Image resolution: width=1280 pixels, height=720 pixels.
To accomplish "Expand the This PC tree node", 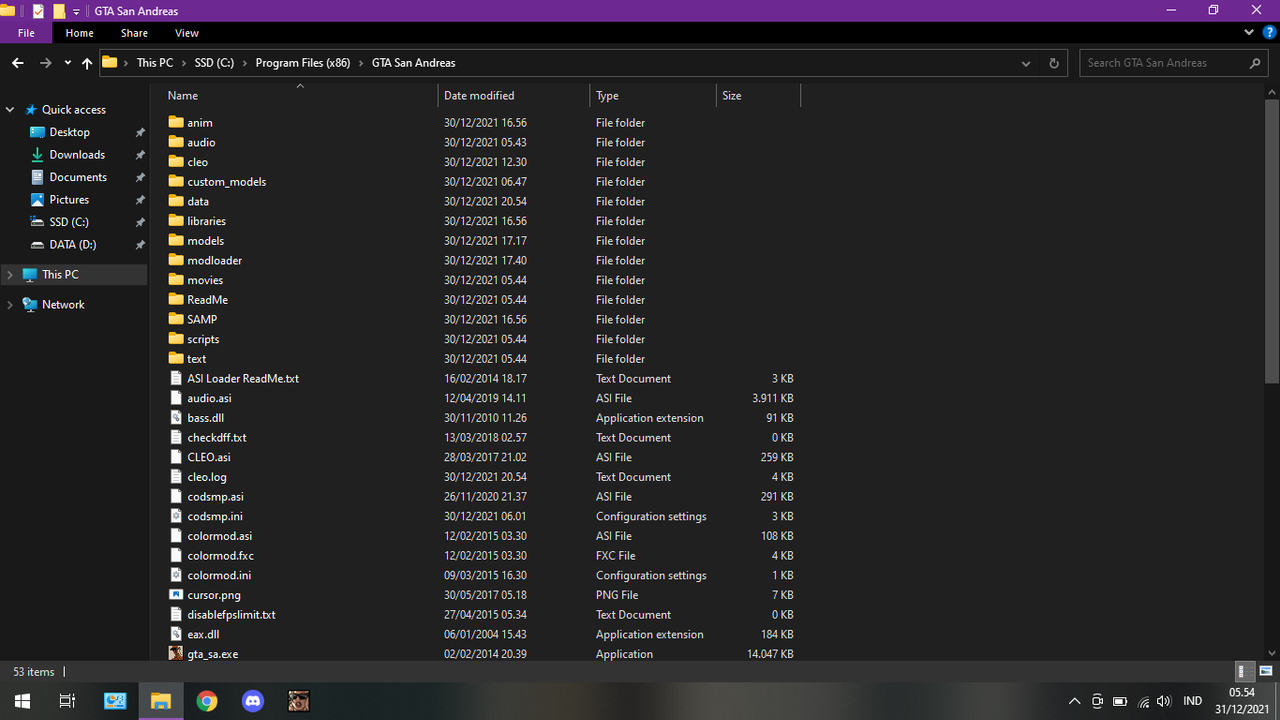I will pos(10,274).
